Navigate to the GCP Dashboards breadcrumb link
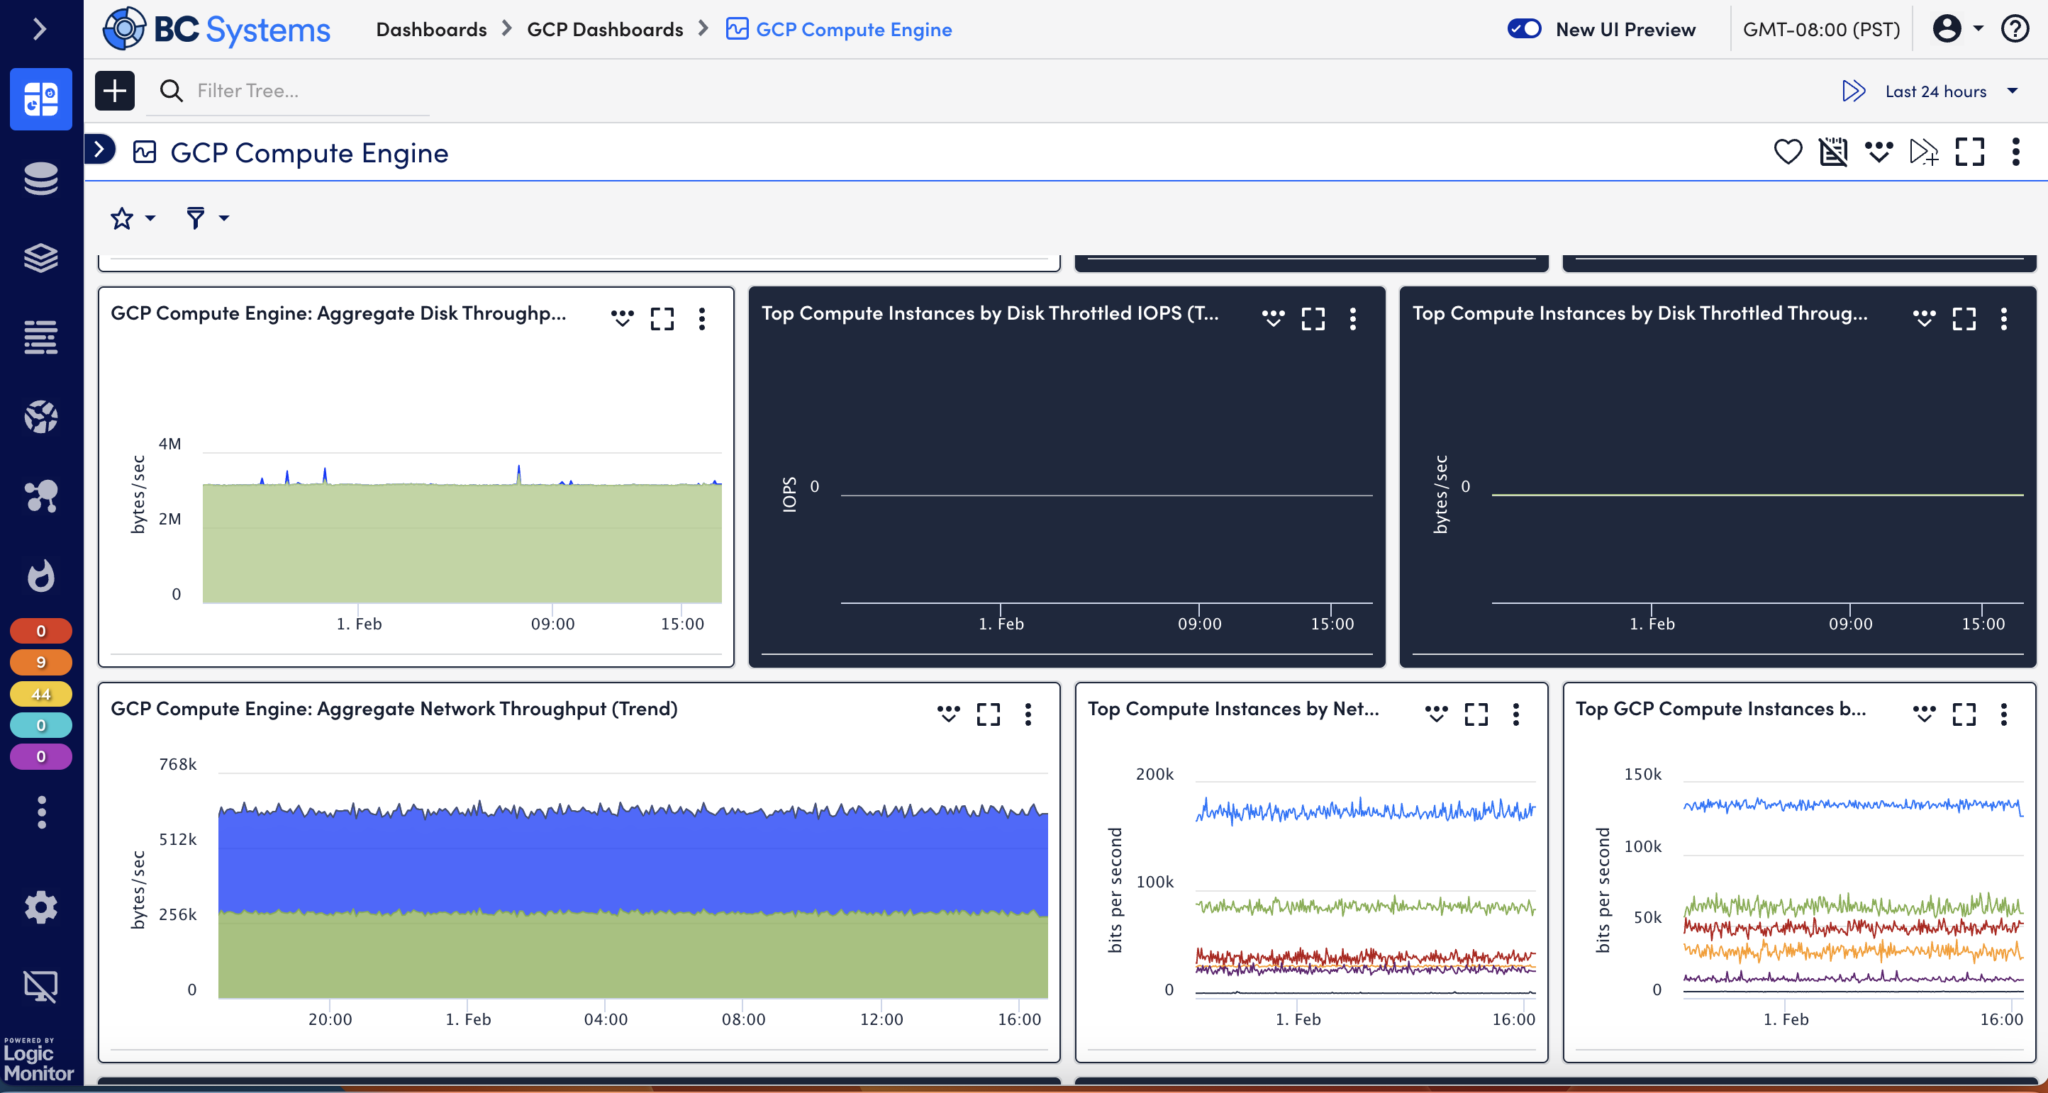 (x=605, y=29)
